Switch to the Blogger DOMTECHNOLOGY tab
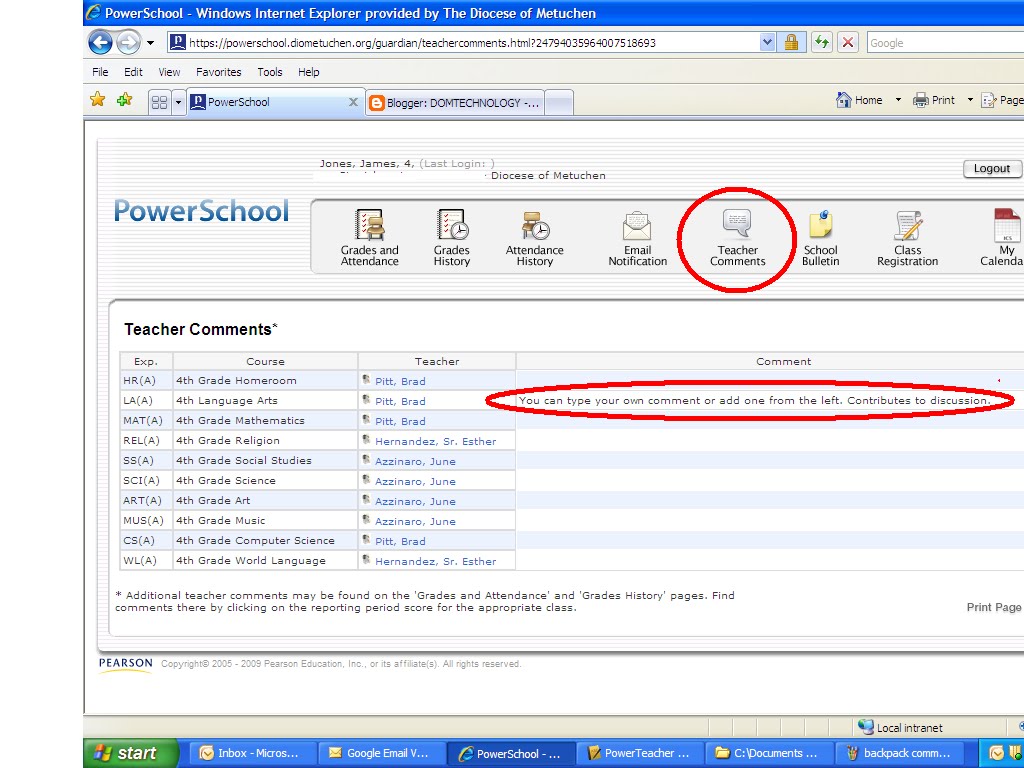 coord(455,103)
